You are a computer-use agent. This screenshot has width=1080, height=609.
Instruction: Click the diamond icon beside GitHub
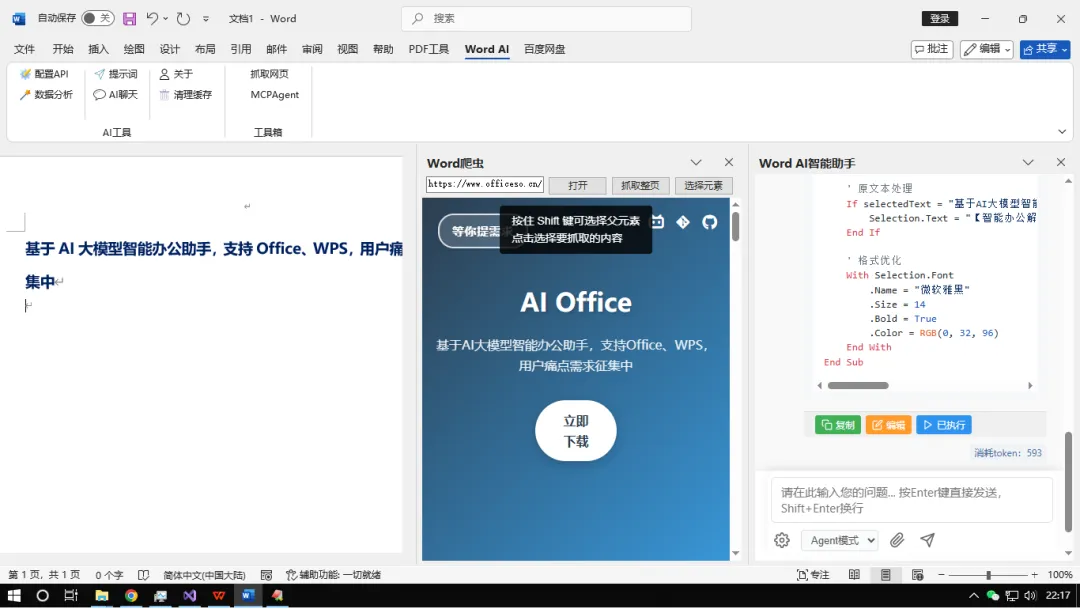click(683, 222)
